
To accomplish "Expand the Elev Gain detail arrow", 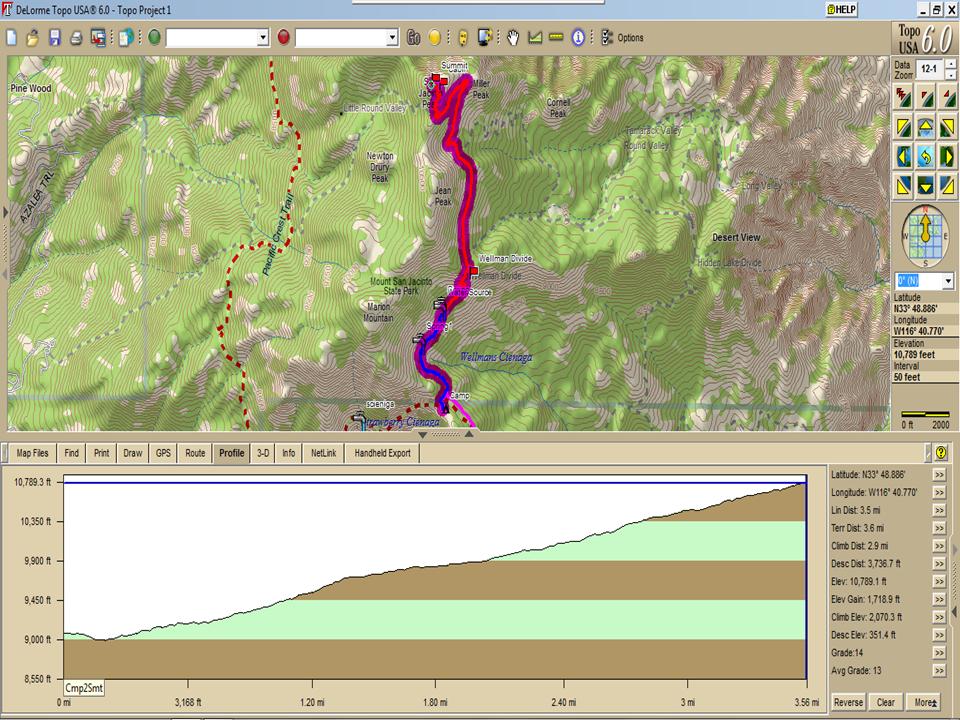I will tap(940, 599).
